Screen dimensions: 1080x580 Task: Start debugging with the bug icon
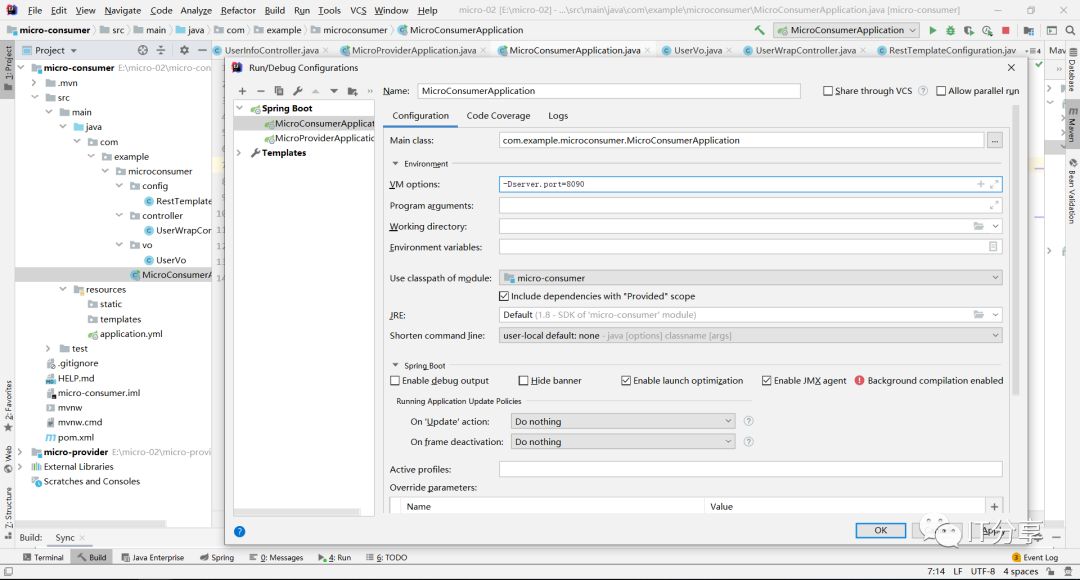951,30
